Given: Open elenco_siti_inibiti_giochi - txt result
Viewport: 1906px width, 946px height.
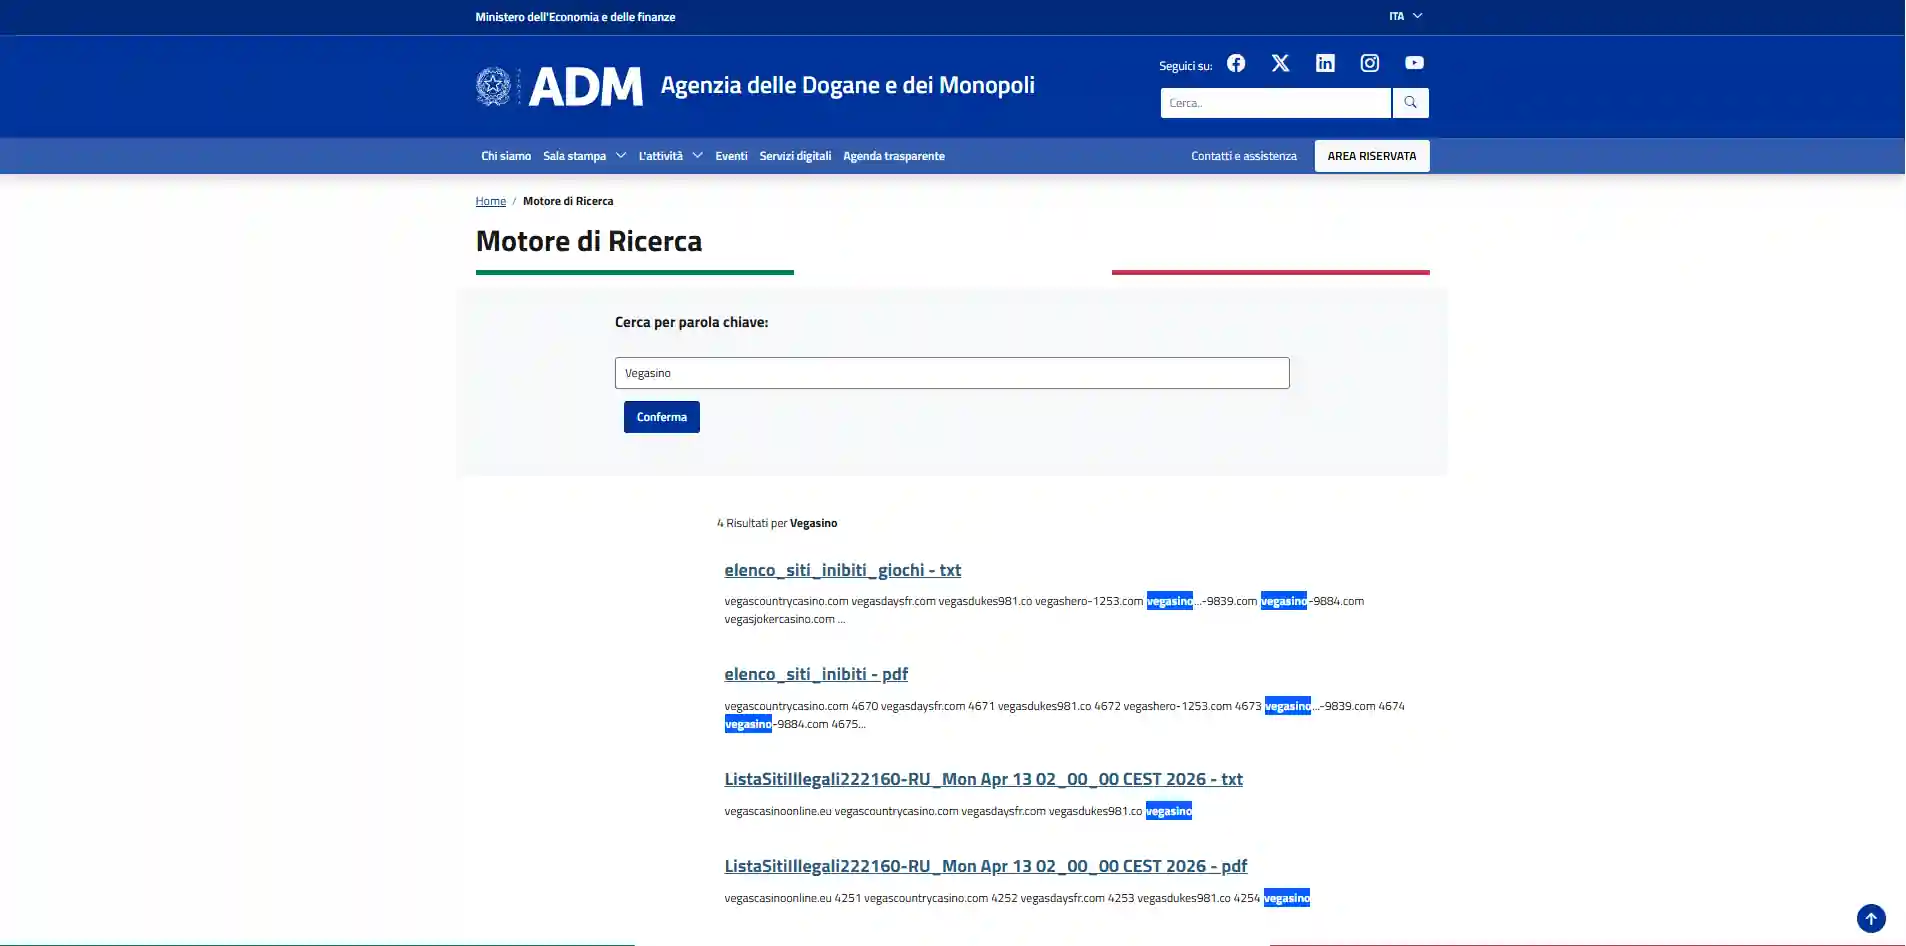Looking at the screenshot, I should click(x=843, y=570).
